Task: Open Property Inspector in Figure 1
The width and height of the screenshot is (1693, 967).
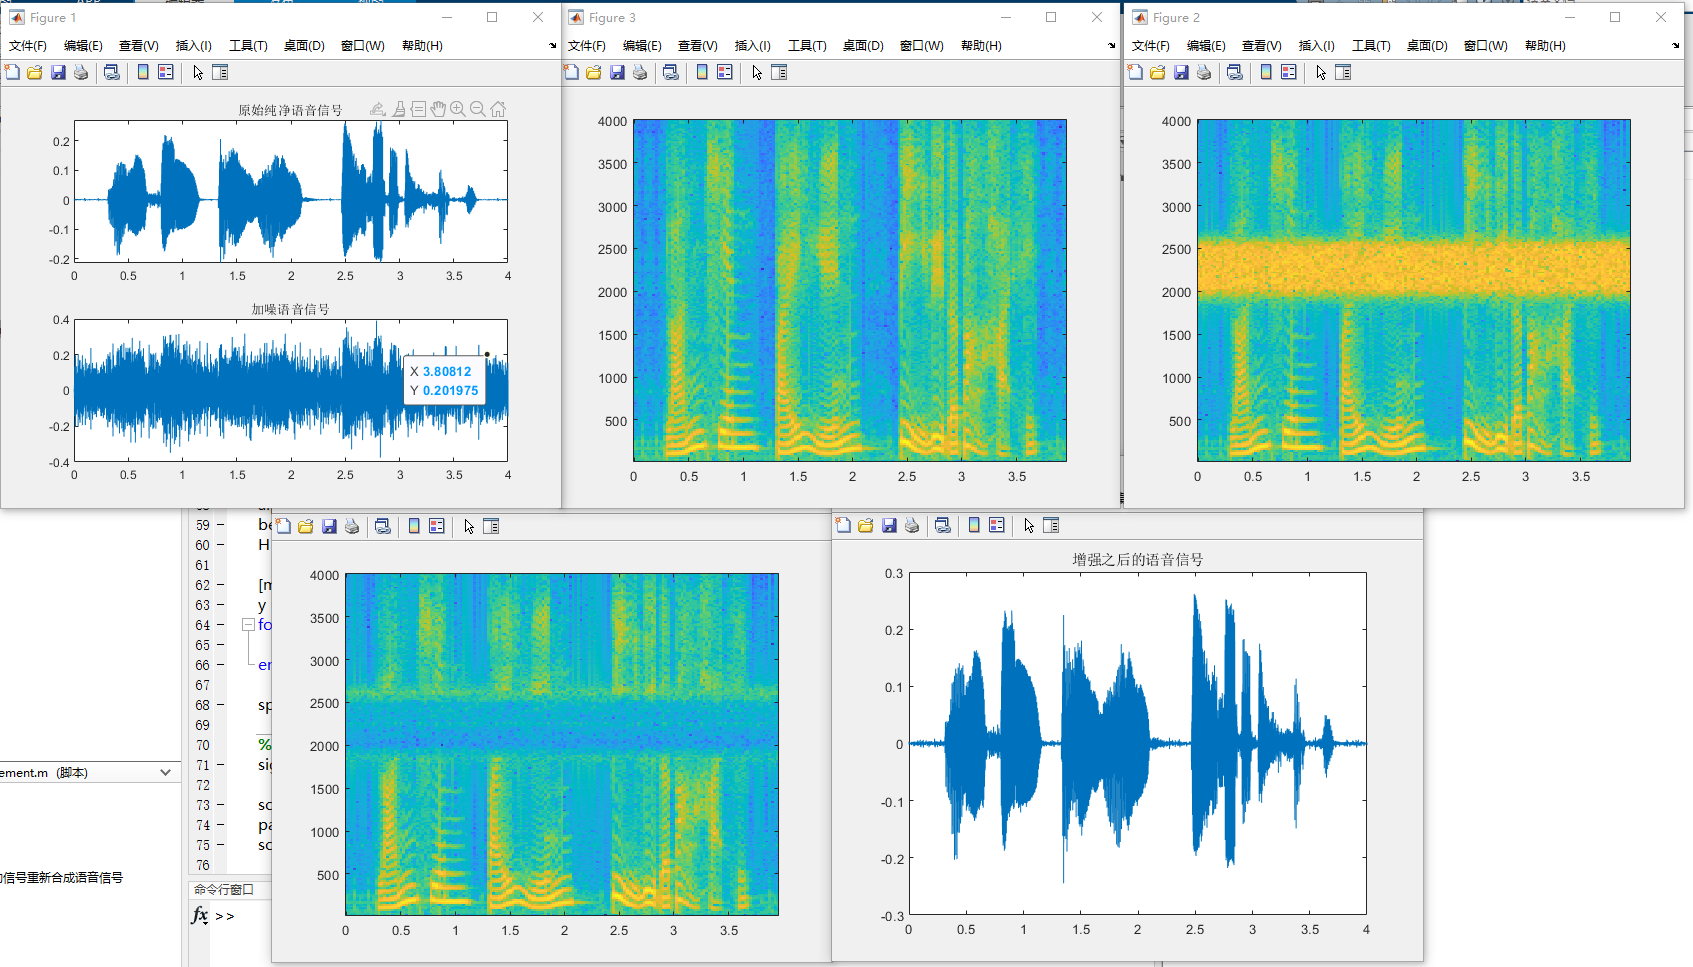Action: [x=220, y=72]
